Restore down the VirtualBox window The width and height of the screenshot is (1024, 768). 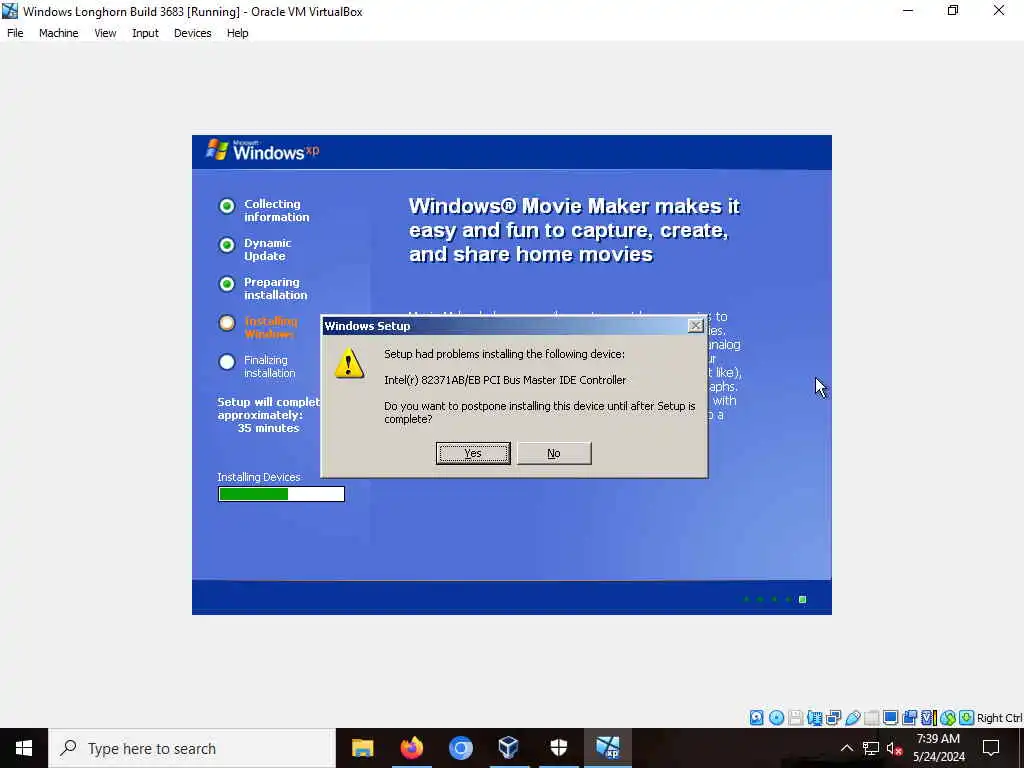click(x=953, y=11)
